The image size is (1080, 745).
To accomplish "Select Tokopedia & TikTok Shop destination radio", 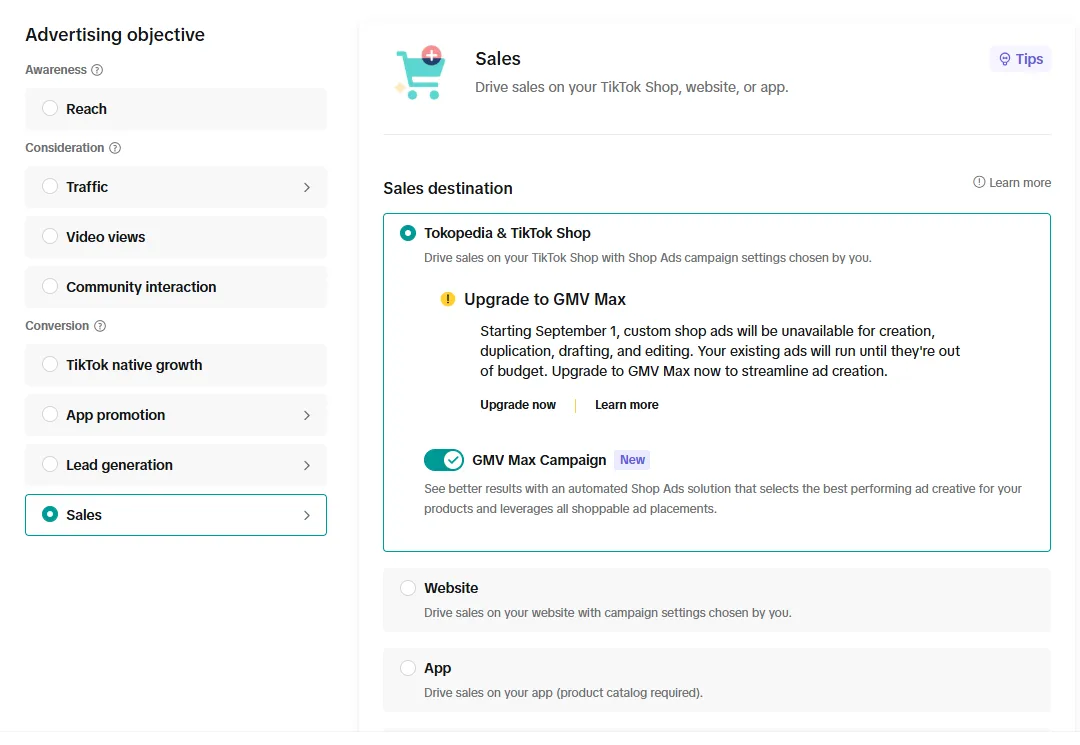I will click(x=408, y=233).
